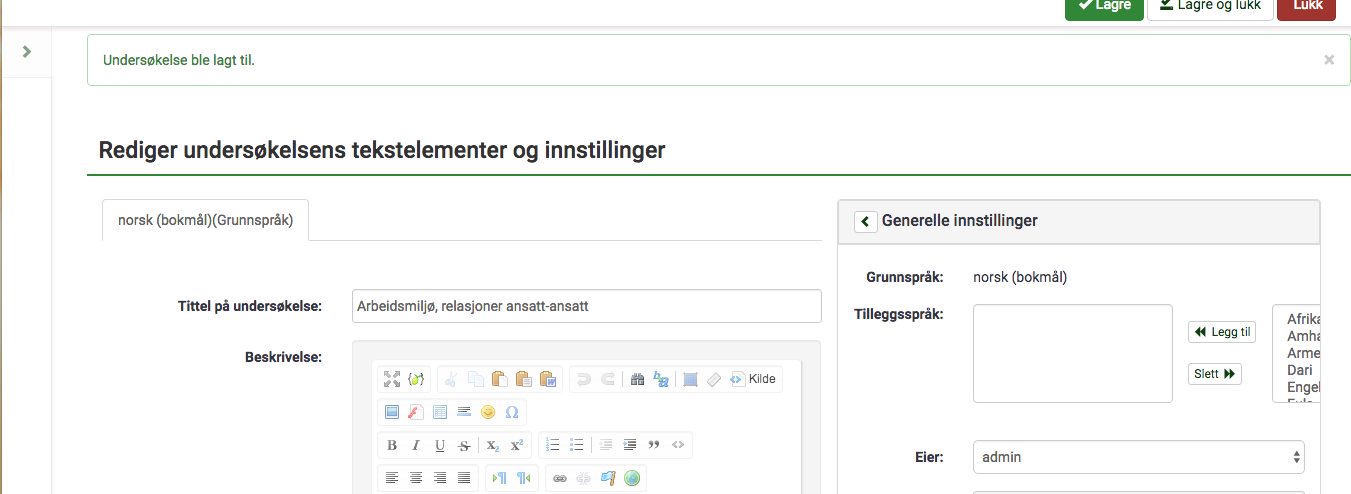Screen dimensions: 1351x494
Task: Insert Flash object icon
Action: pos(416,412)
